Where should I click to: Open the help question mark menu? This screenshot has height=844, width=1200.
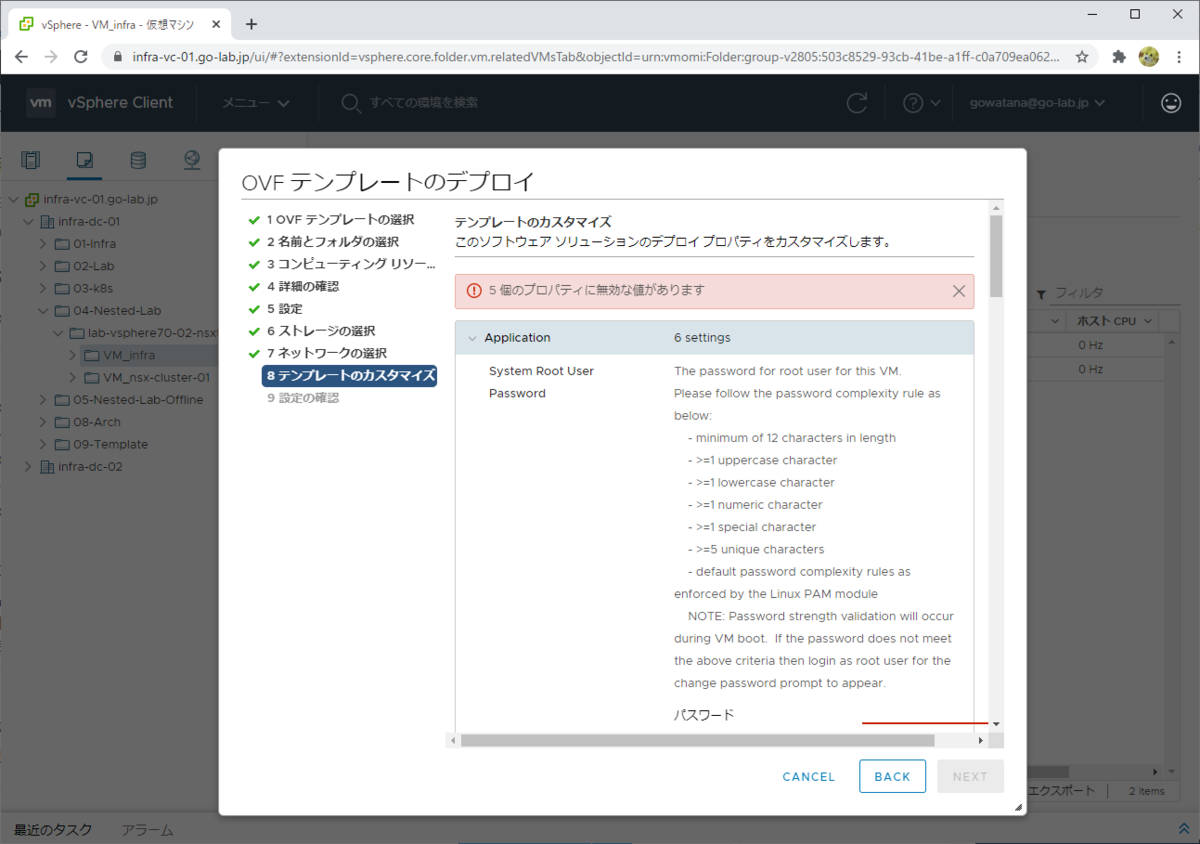coord(920,102)
